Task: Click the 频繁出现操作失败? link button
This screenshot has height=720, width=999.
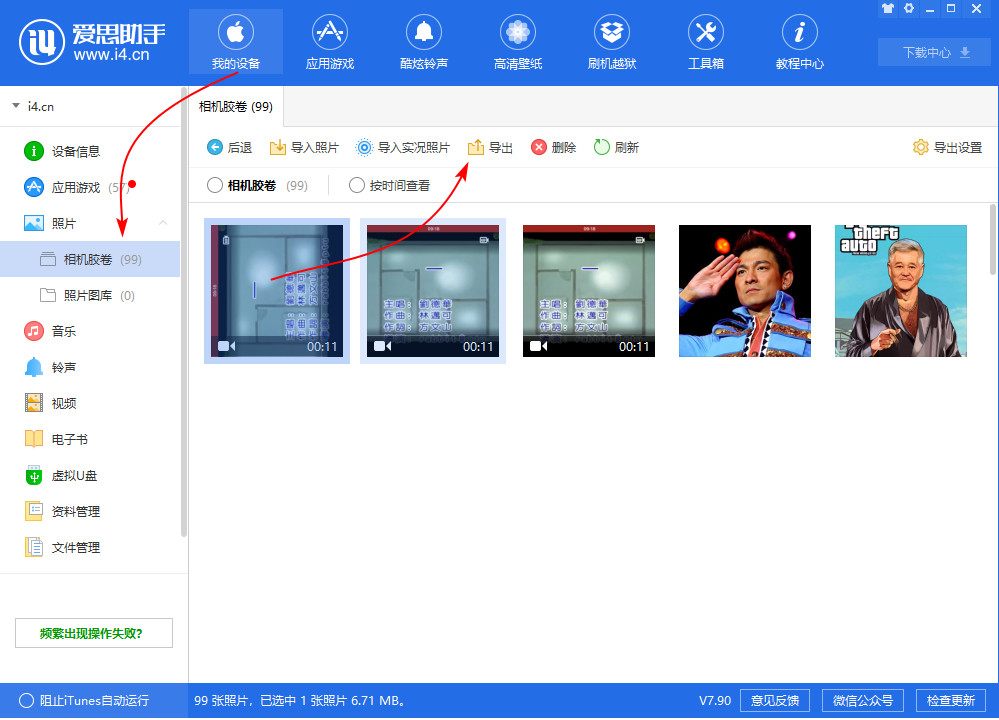Action: (94, 633)
